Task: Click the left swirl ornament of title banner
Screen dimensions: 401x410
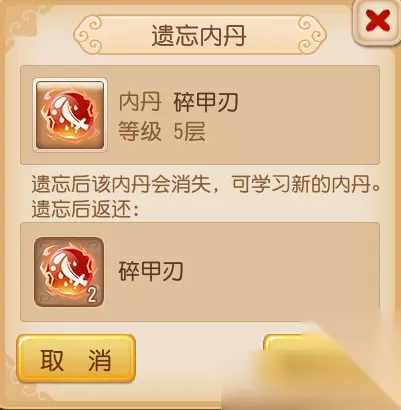Action: coord(88,34)
